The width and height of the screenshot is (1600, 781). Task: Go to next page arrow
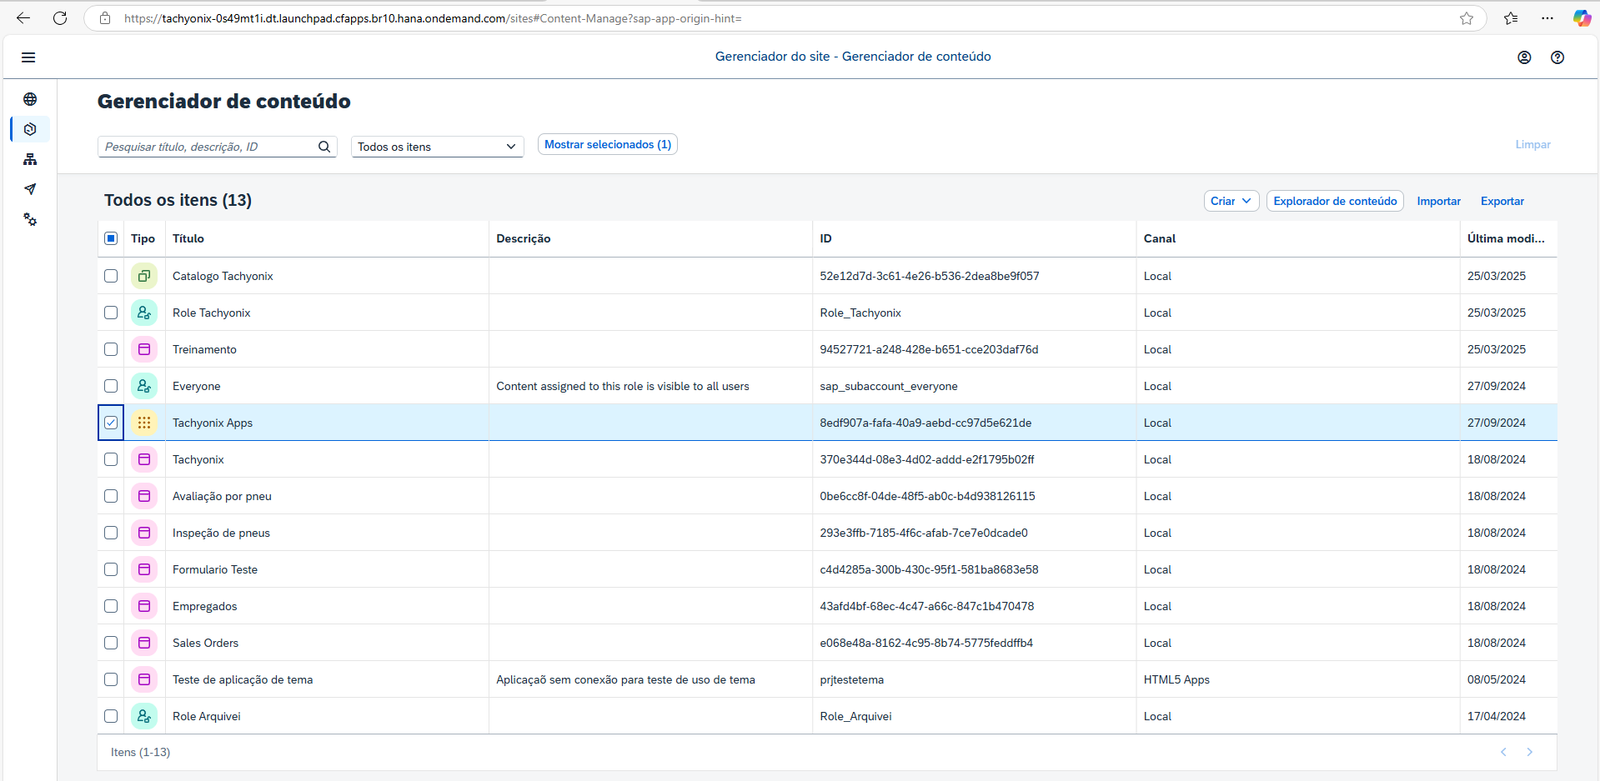[1529, 752]
